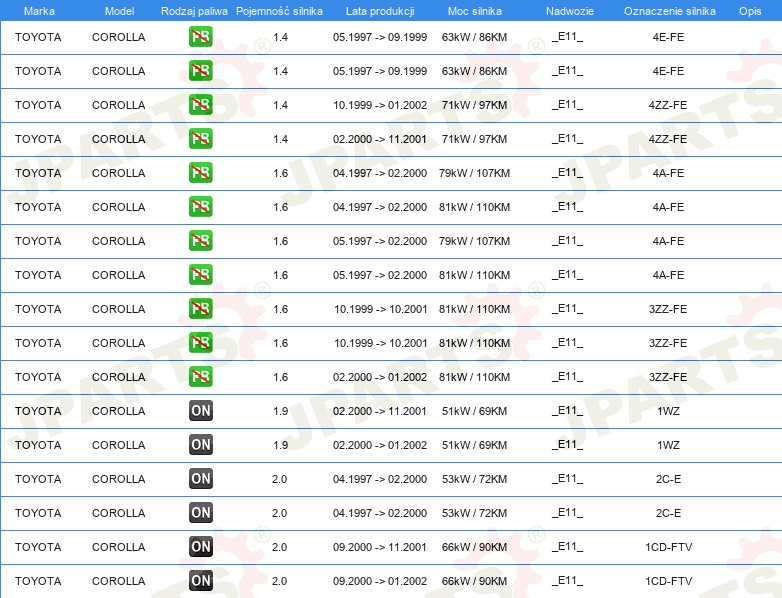Select diesel ON icon in 1CD-FTV row ending 01.2002
Viewport: 782px width, 598px height.
[200, 581]
